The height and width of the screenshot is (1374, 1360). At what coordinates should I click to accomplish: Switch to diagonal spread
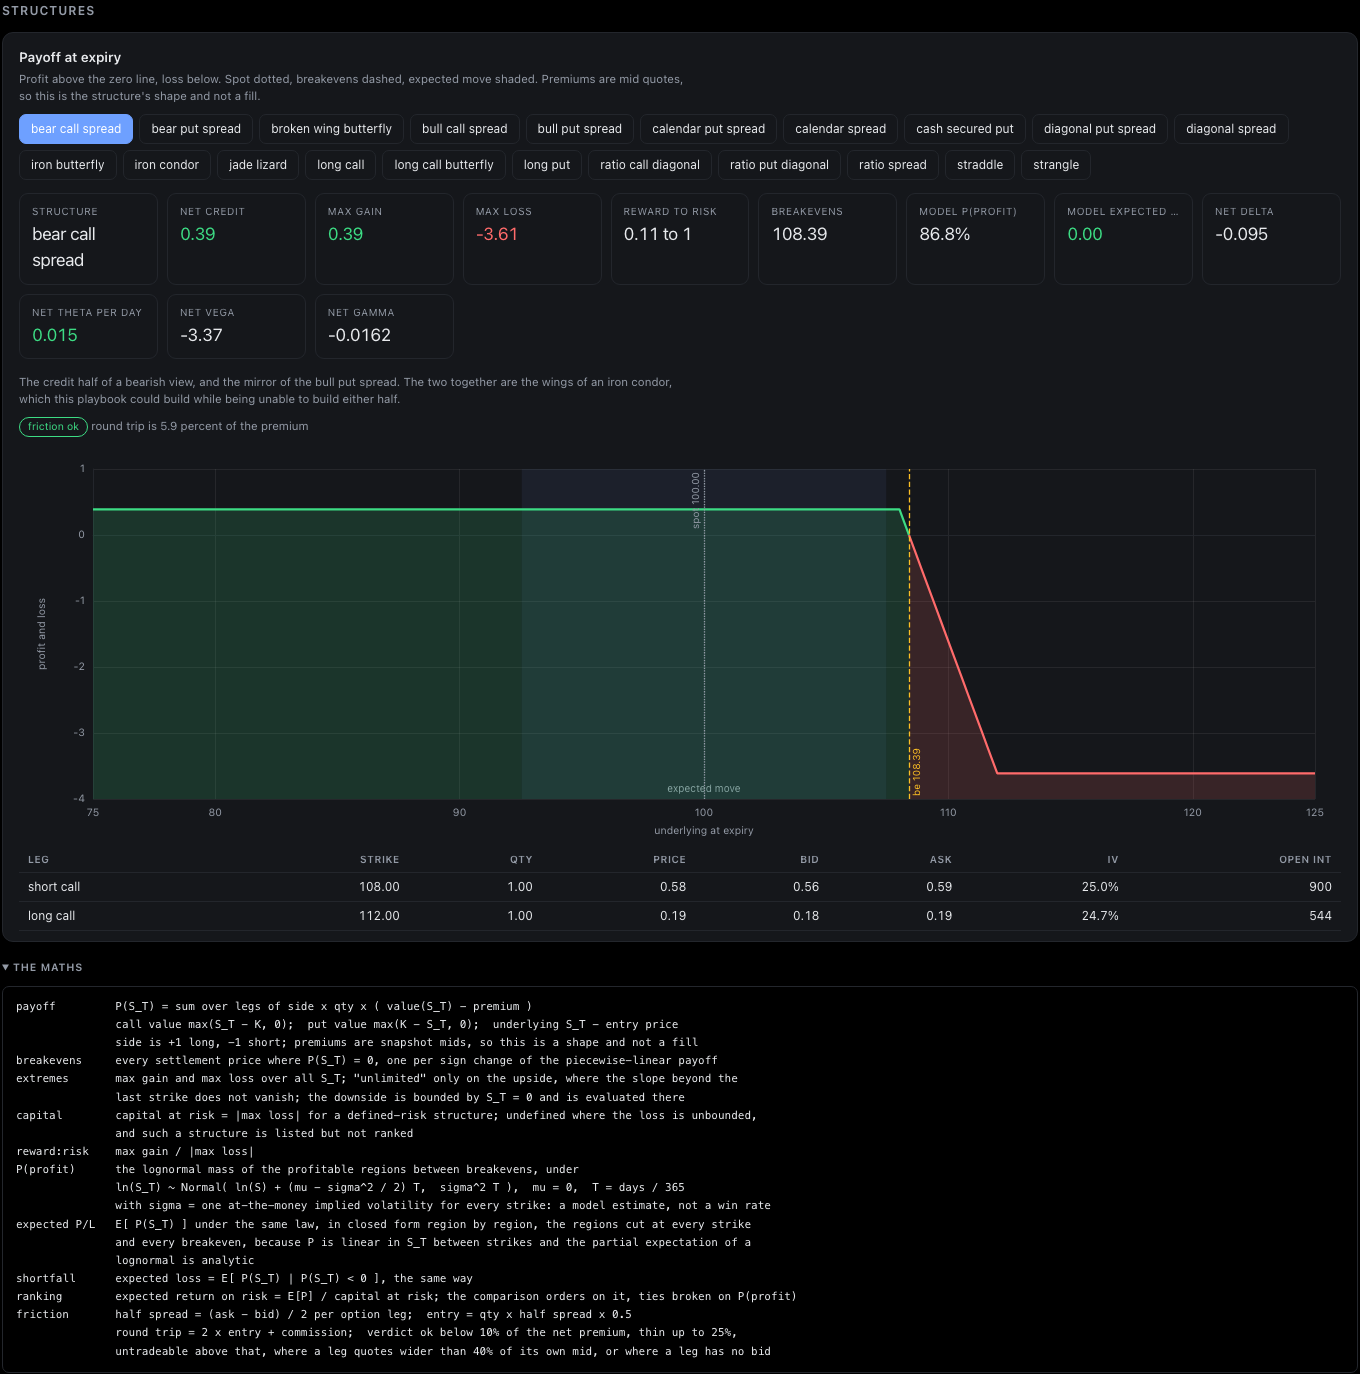pyautogui.click(x=1231, y=129)
